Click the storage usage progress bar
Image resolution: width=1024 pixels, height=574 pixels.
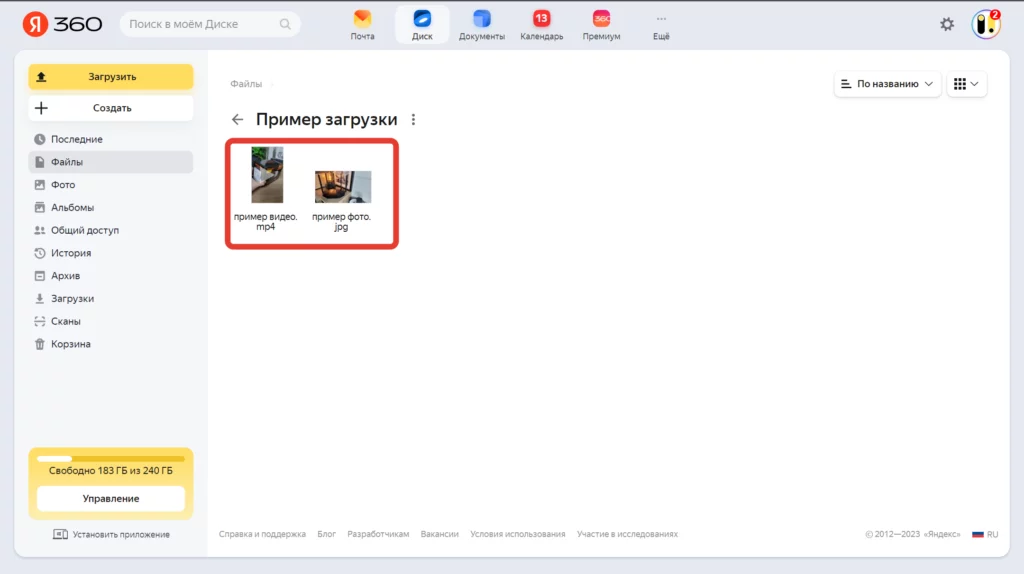click(x=110, y=458)
